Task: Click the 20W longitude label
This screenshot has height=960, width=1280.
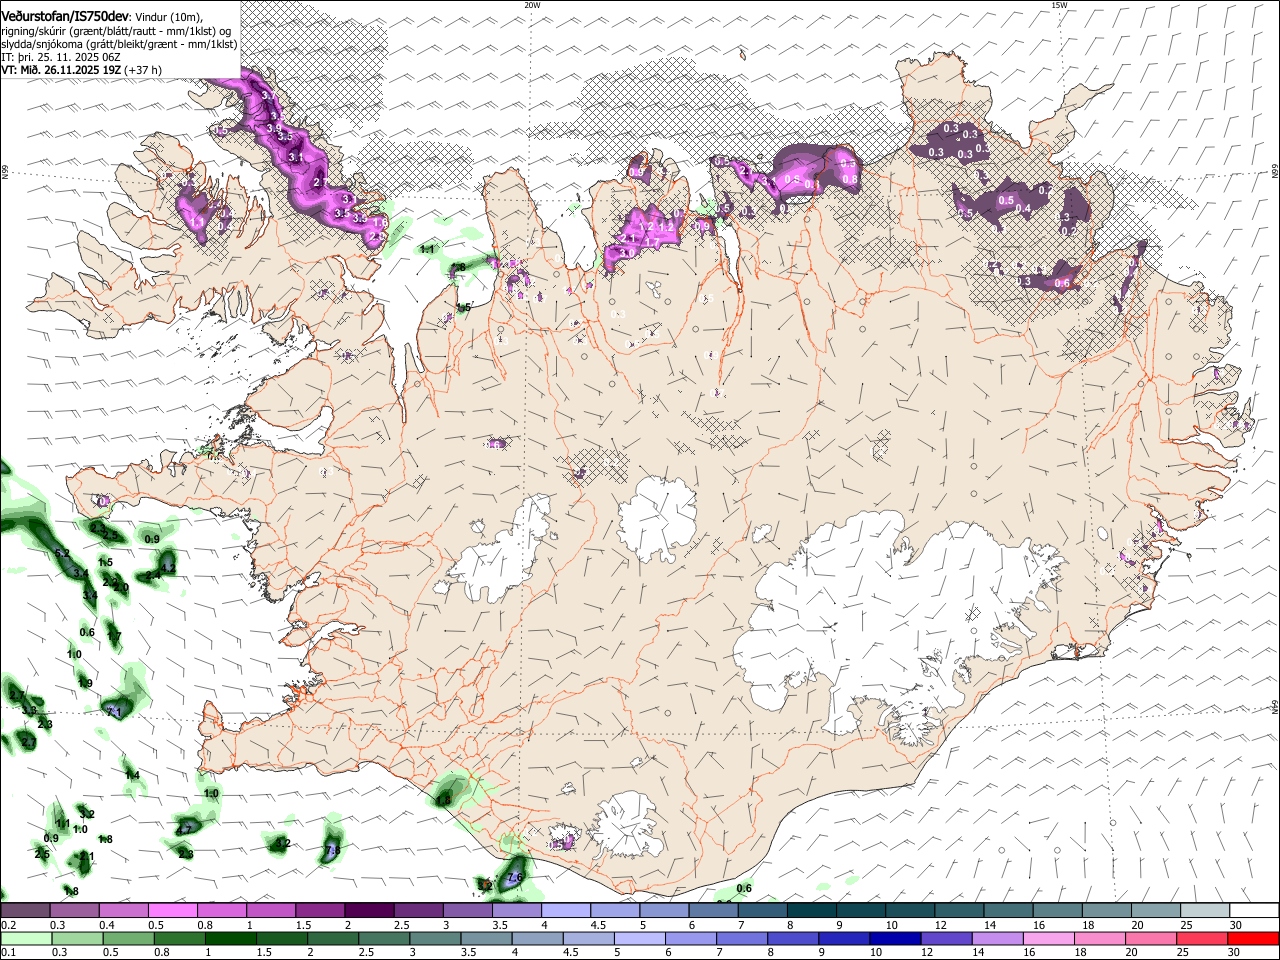Action: pos(532,5)
